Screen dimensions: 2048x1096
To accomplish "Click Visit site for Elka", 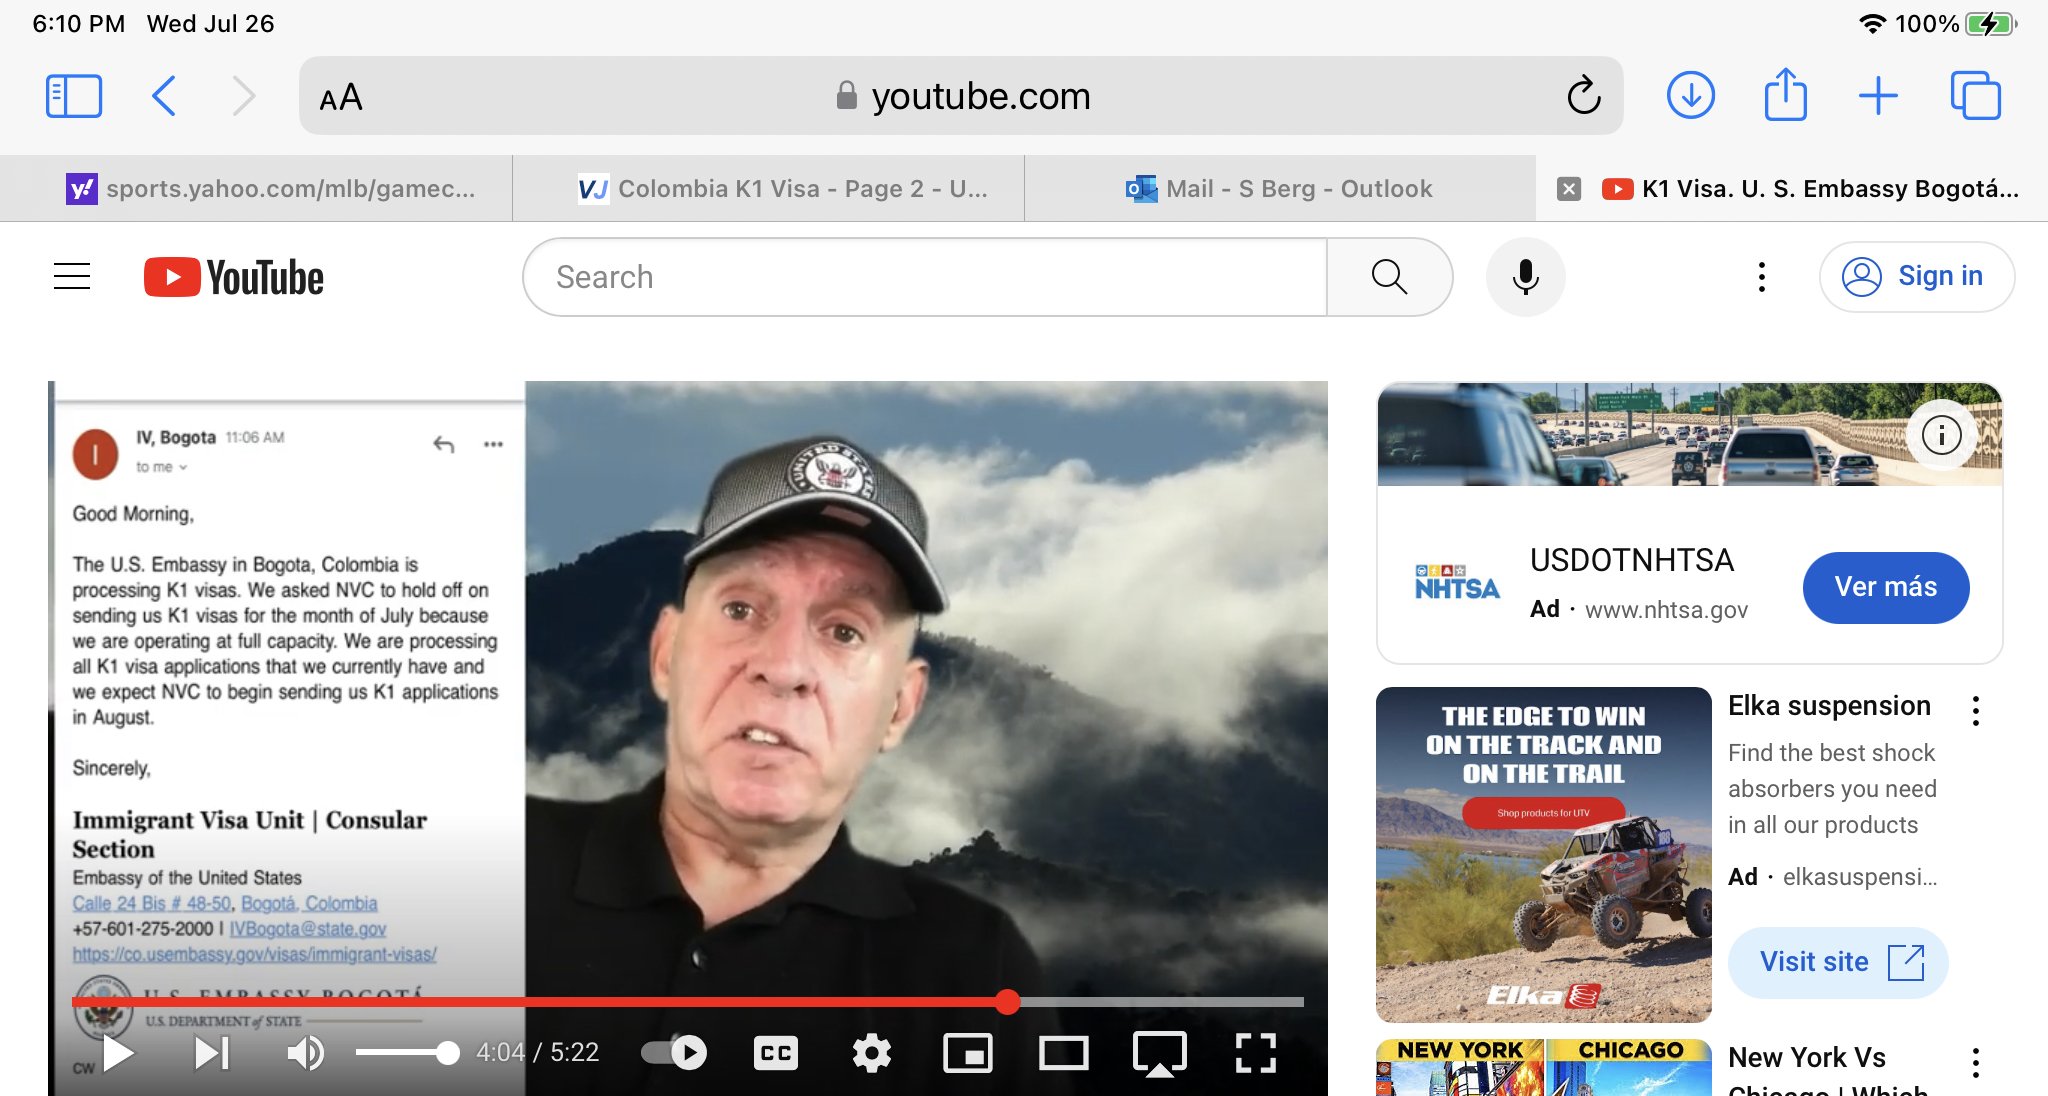I will pyautogui.click(x=1838, y=962).
